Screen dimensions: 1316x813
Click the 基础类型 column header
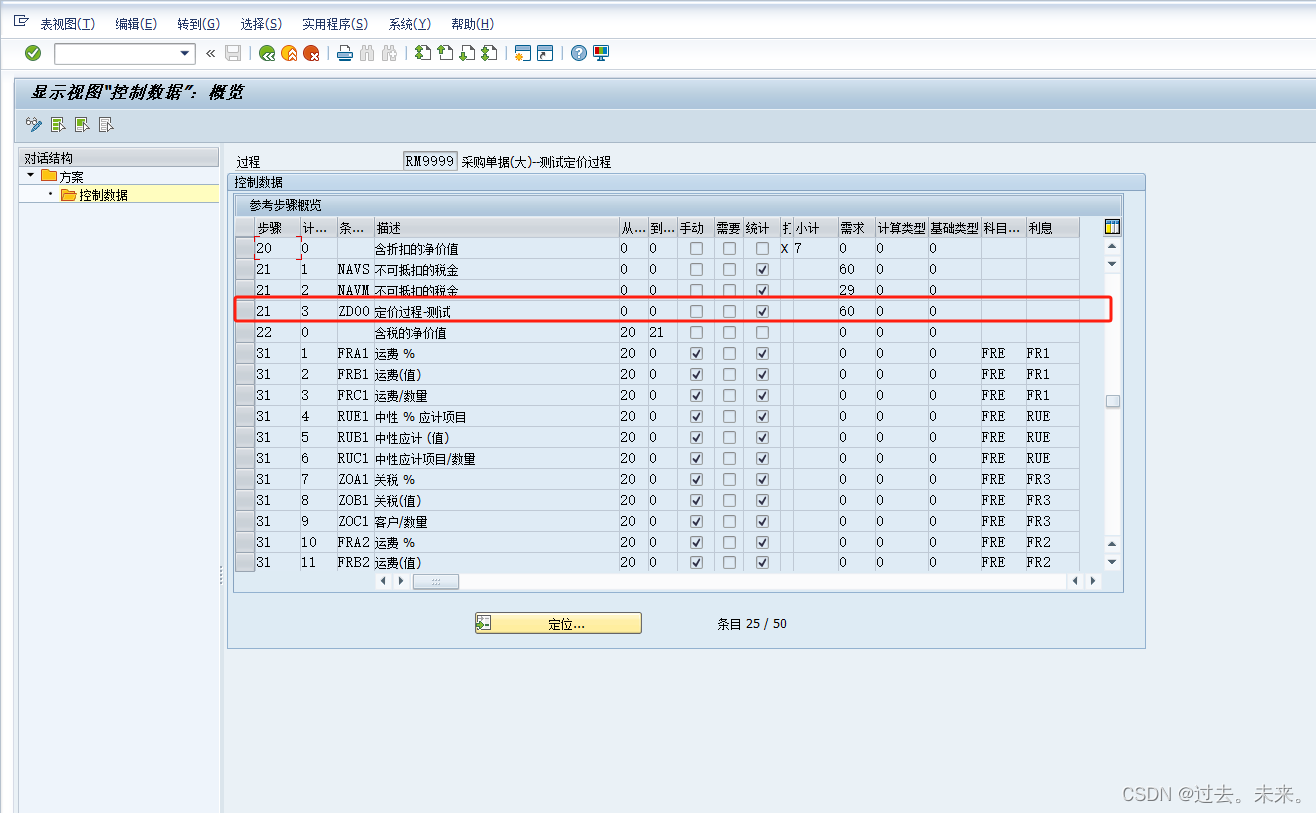tap(954, 228)
